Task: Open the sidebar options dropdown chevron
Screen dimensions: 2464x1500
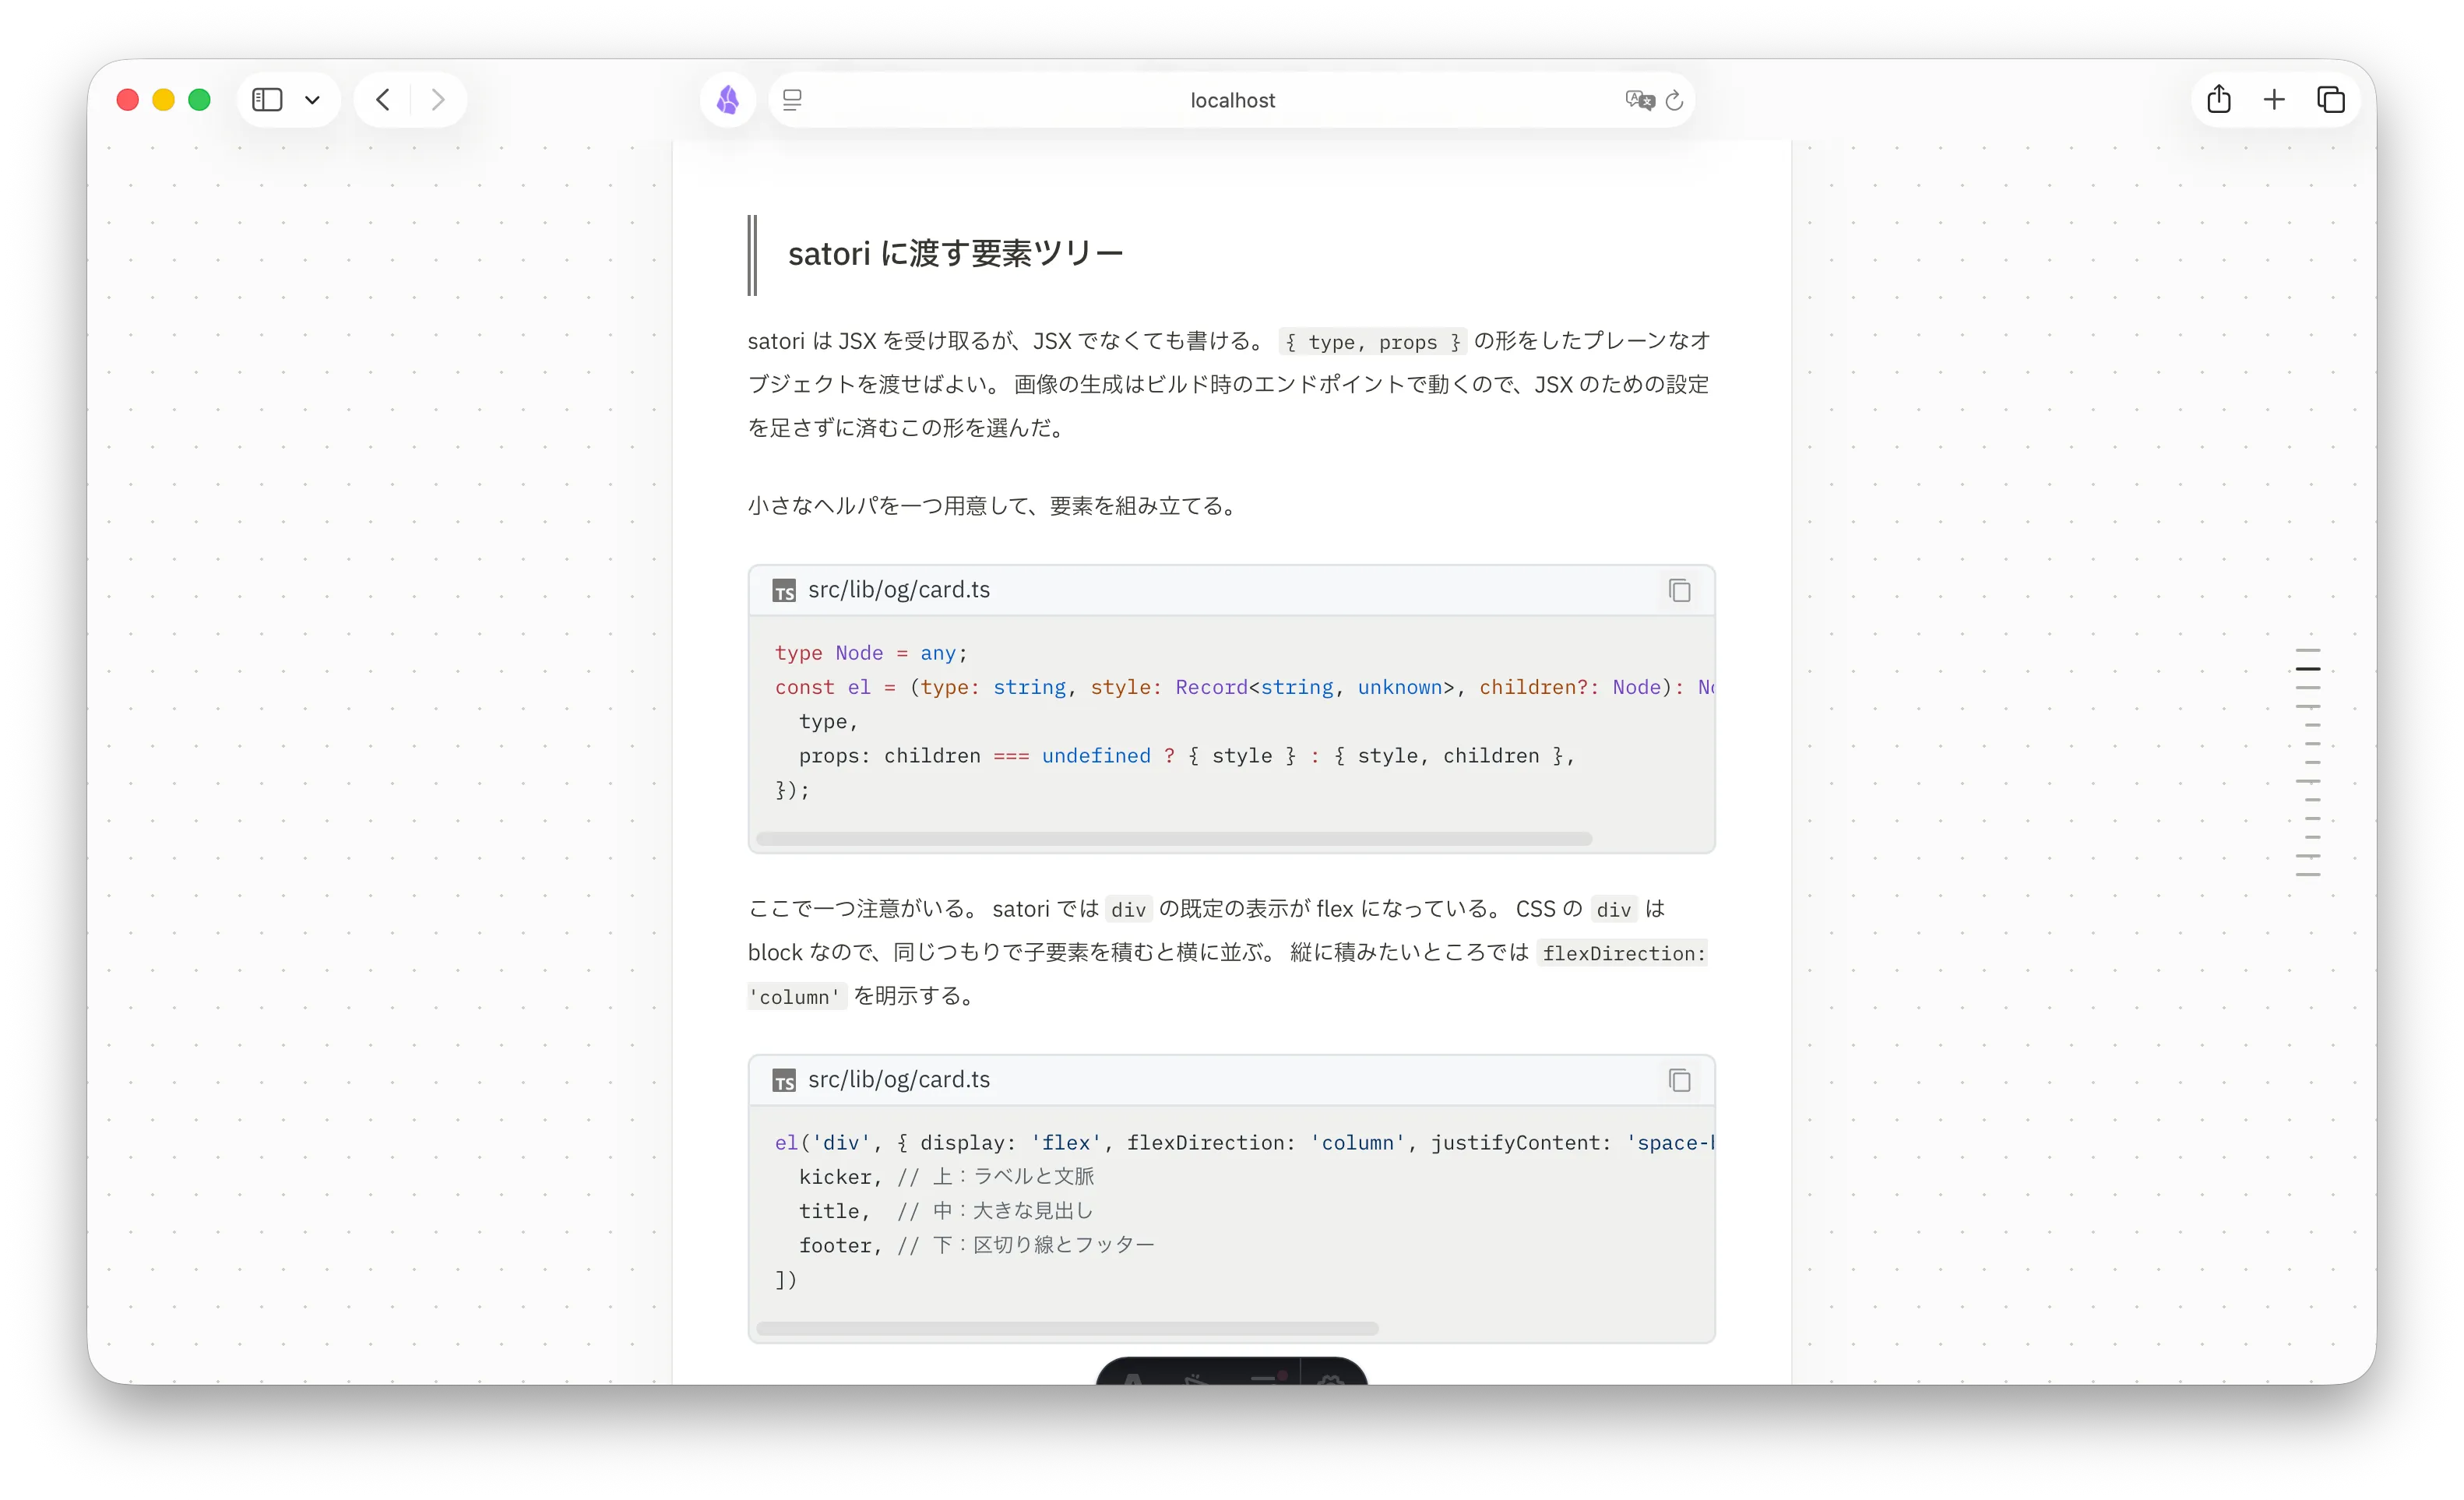Action: 312,100
